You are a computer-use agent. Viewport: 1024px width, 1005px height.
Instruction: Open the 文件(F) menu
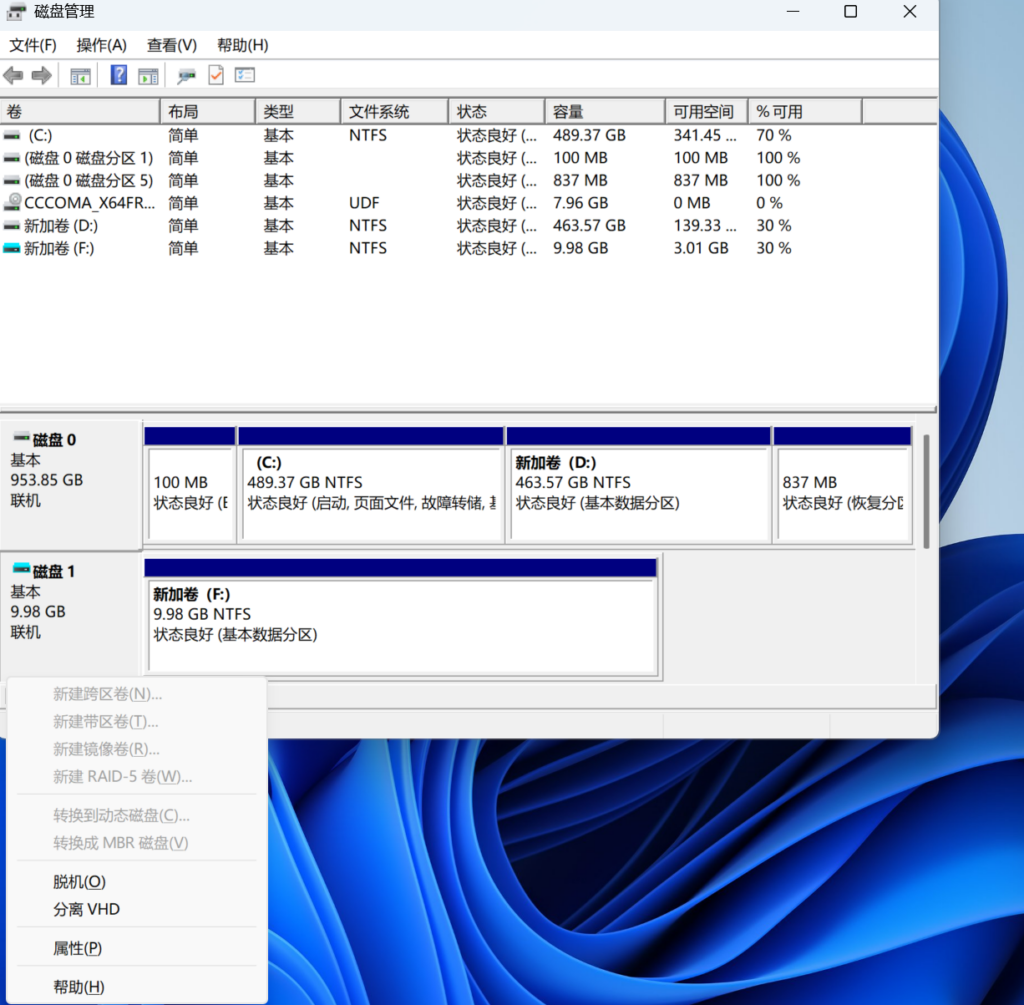pos(33,45)
